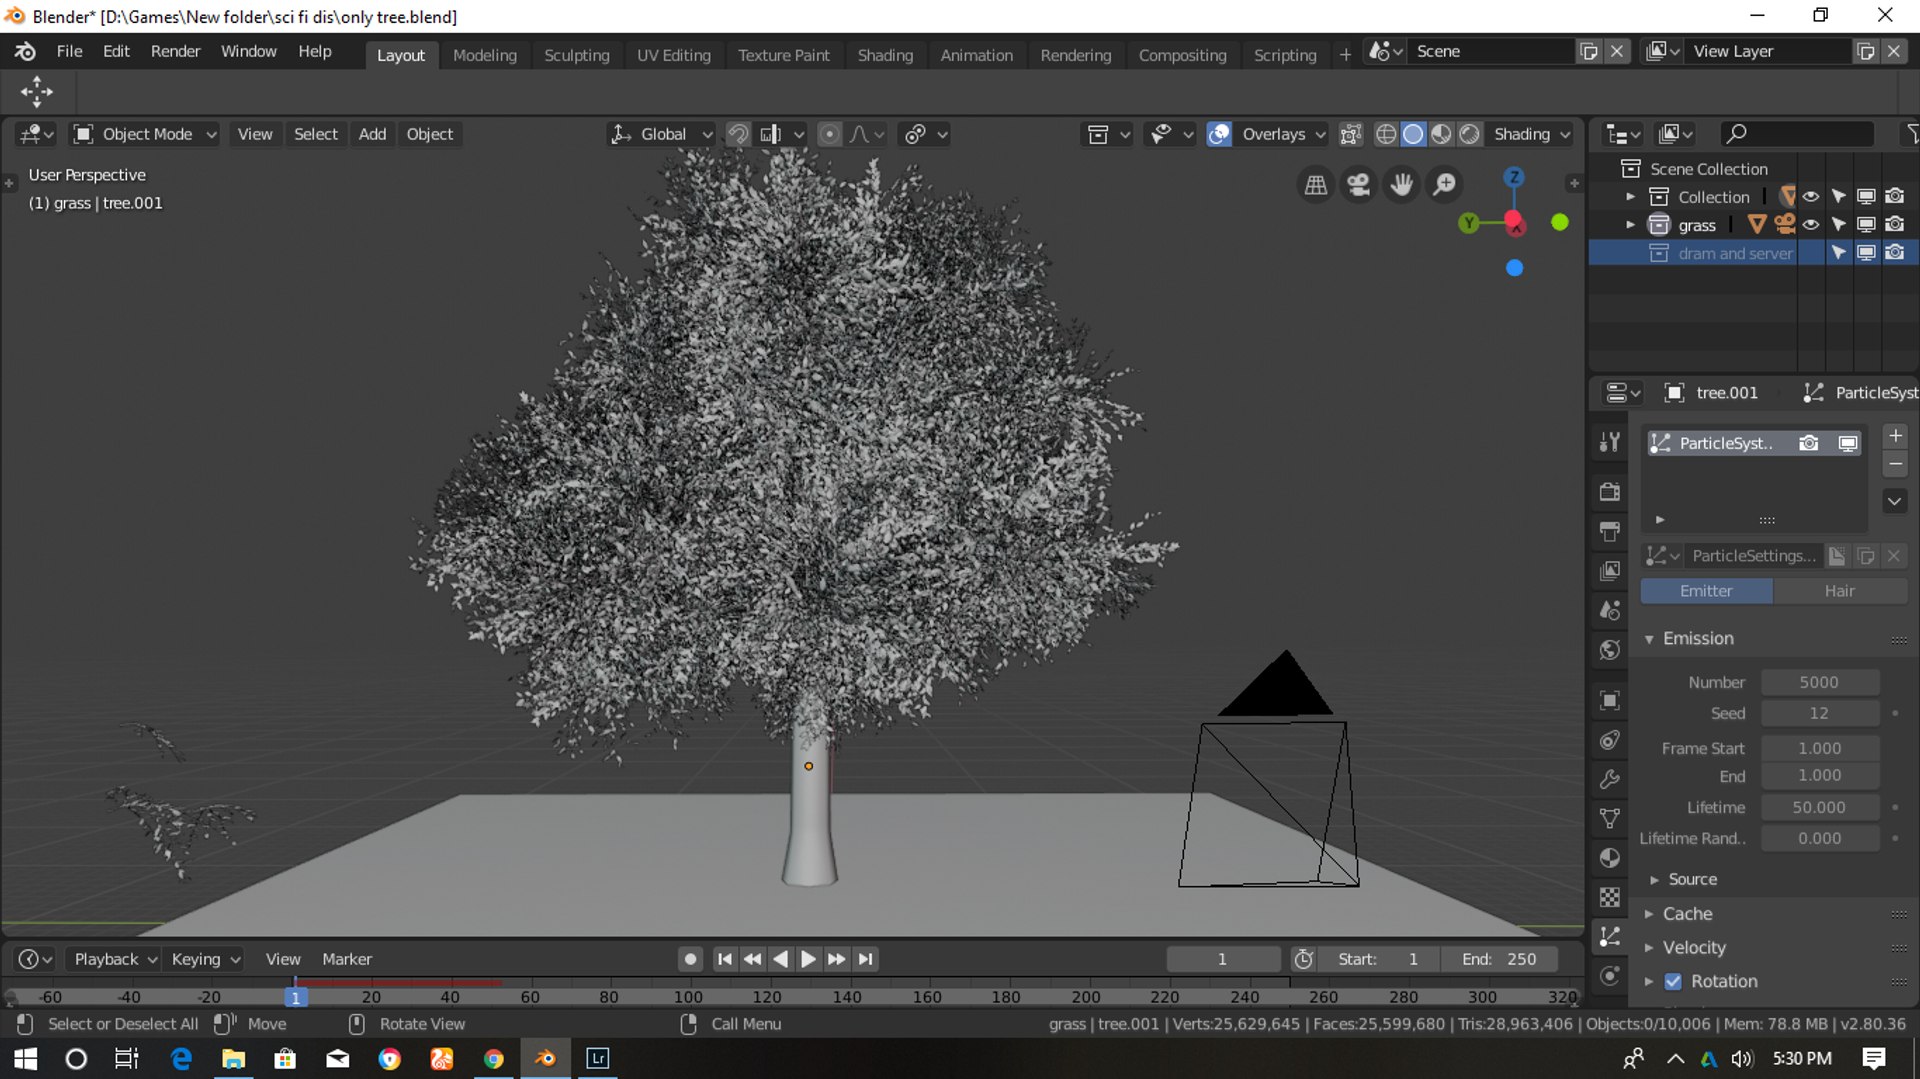
Task: Open the World properties tab icon
Action: coord(1610,650)
